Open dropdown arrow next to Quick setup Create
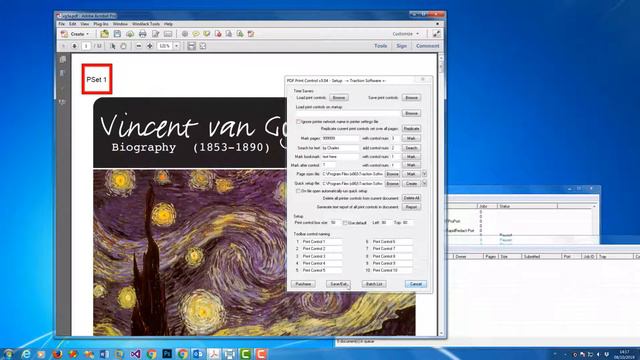Image resolution: width=640 pixels, height=360 pixels. [424, 184]
